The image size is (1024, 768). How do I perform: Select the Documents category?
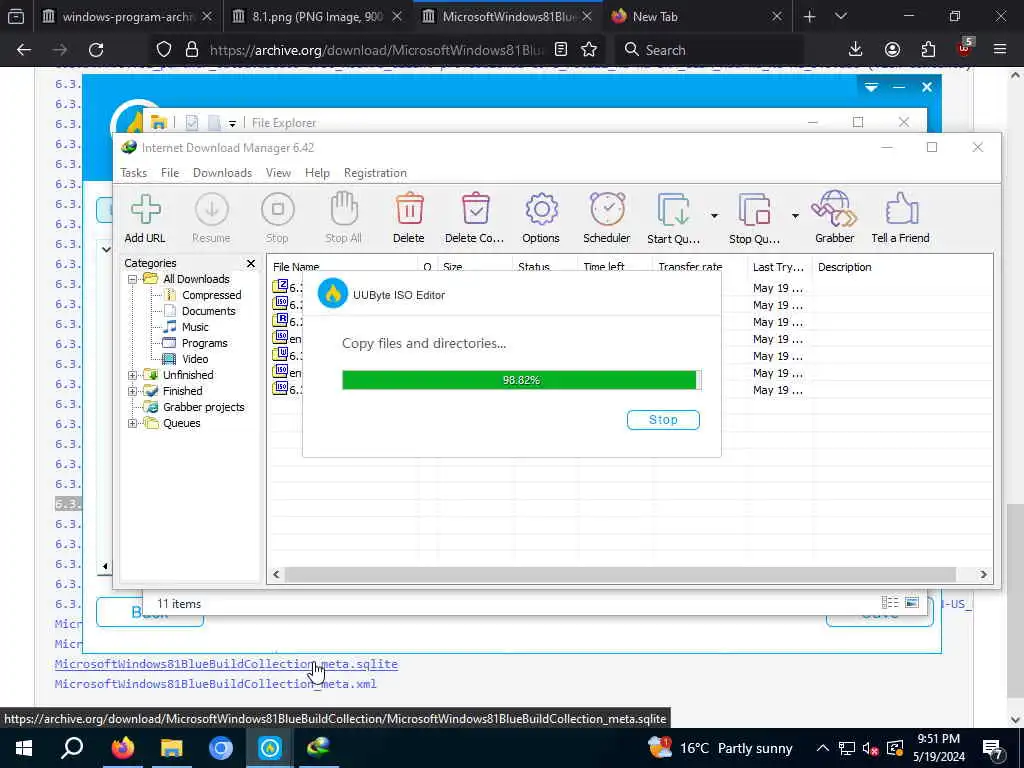pyautogui.click(x=208, y=312)
